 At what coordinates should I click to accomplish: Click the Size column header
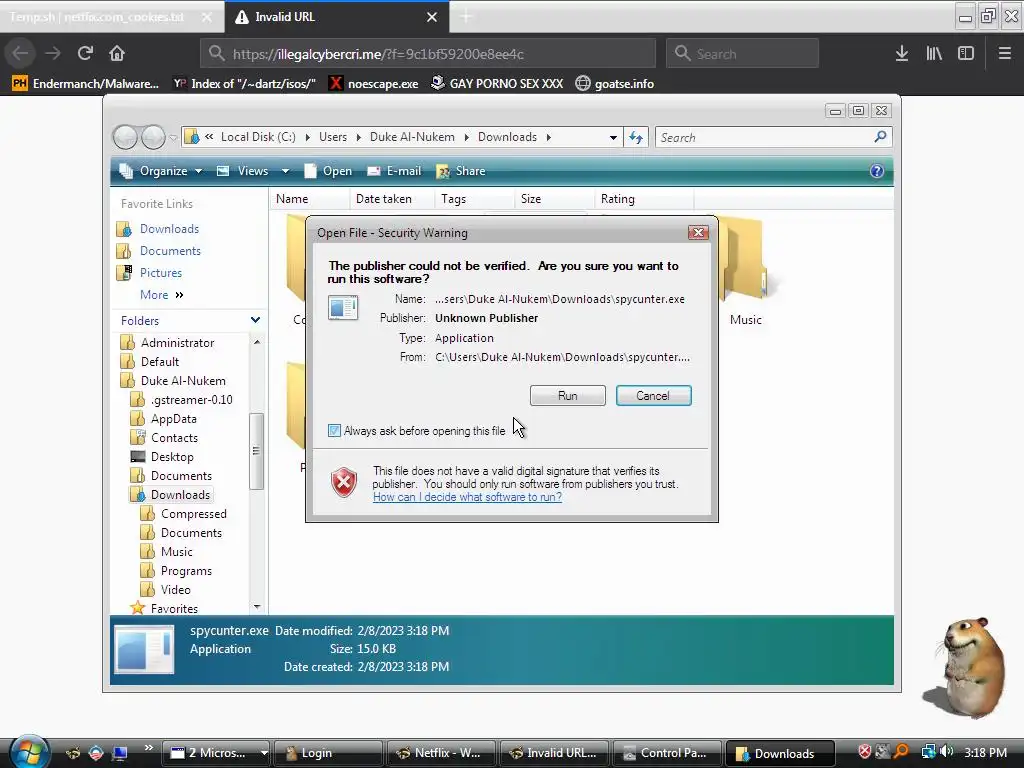pyautogui.click(x=554, y=199)
